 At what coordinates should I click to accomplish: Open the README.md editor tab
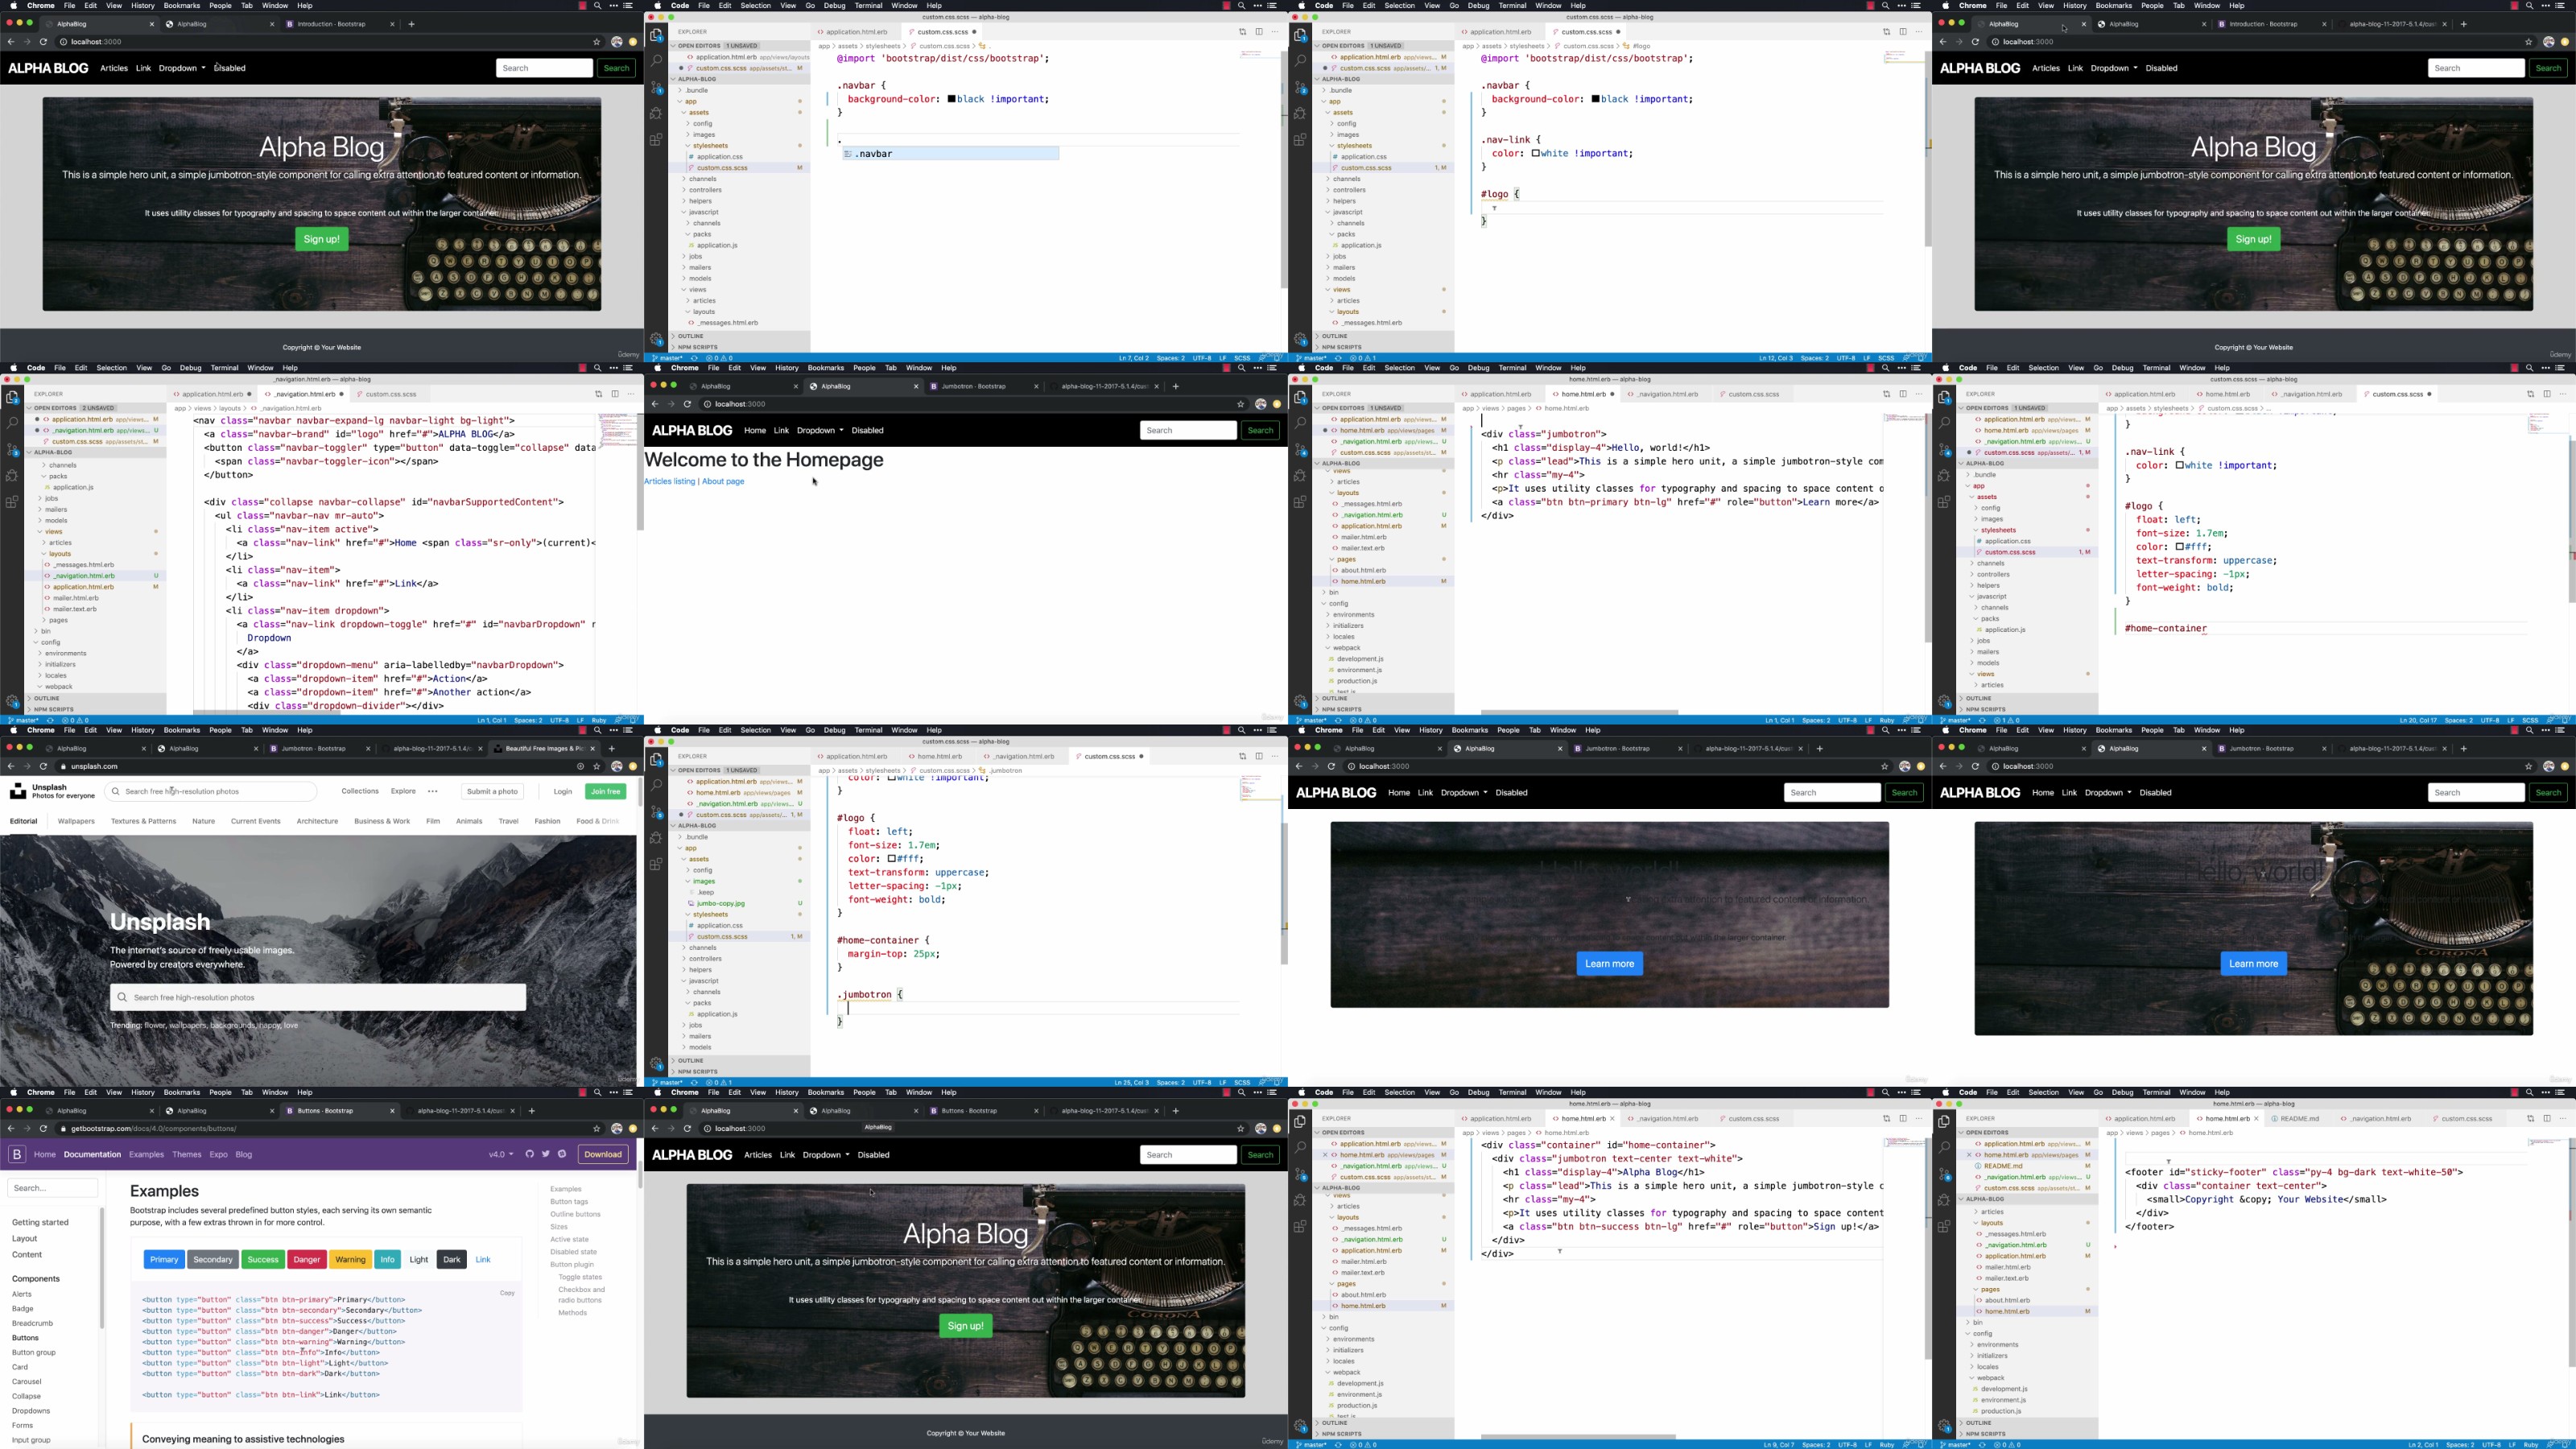[2301, 1118]
